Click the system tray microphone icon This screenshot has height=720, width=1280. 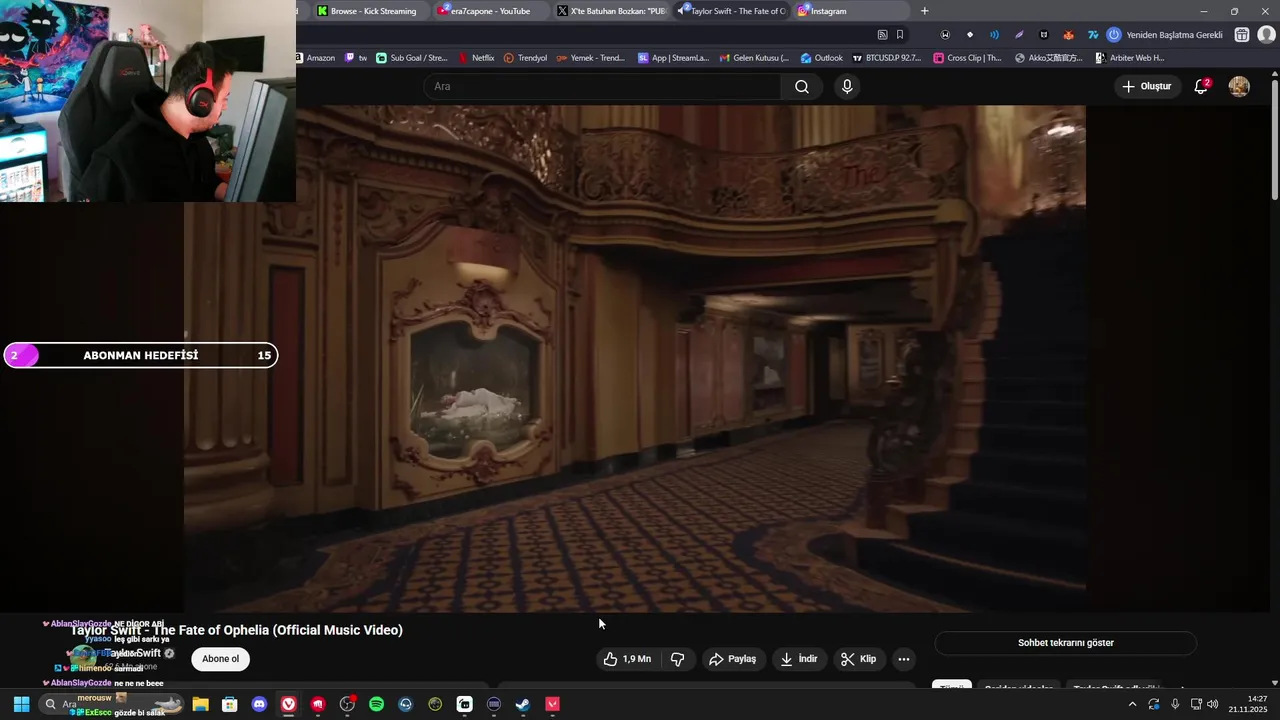(x=1175, y=704)
